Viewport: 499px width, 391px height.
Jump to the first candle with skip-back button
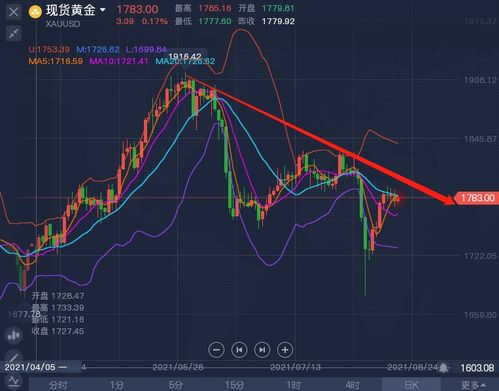coord(239,350)
